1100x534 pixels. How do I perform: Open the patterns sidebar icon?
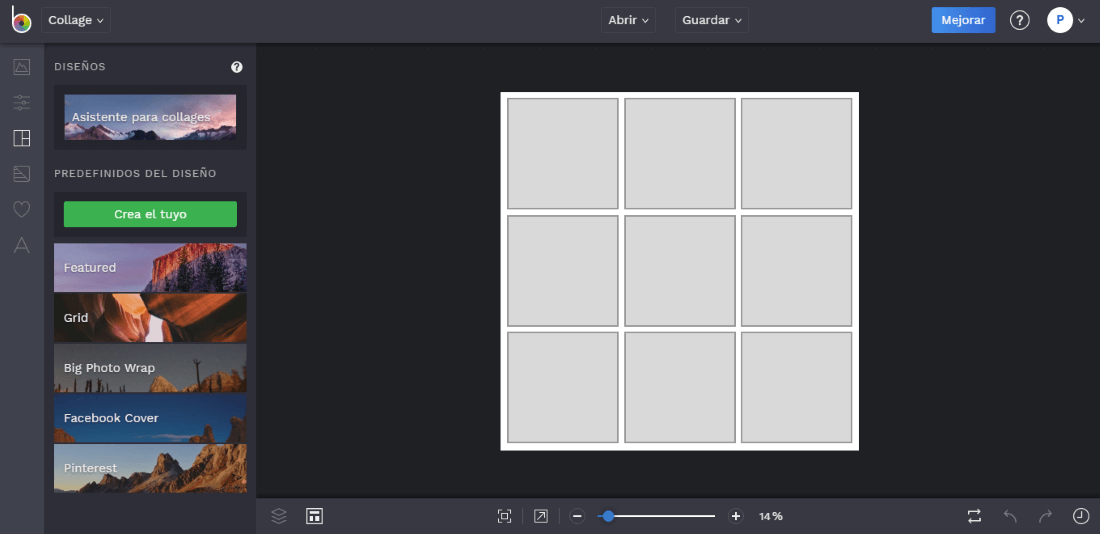point(21,174)
